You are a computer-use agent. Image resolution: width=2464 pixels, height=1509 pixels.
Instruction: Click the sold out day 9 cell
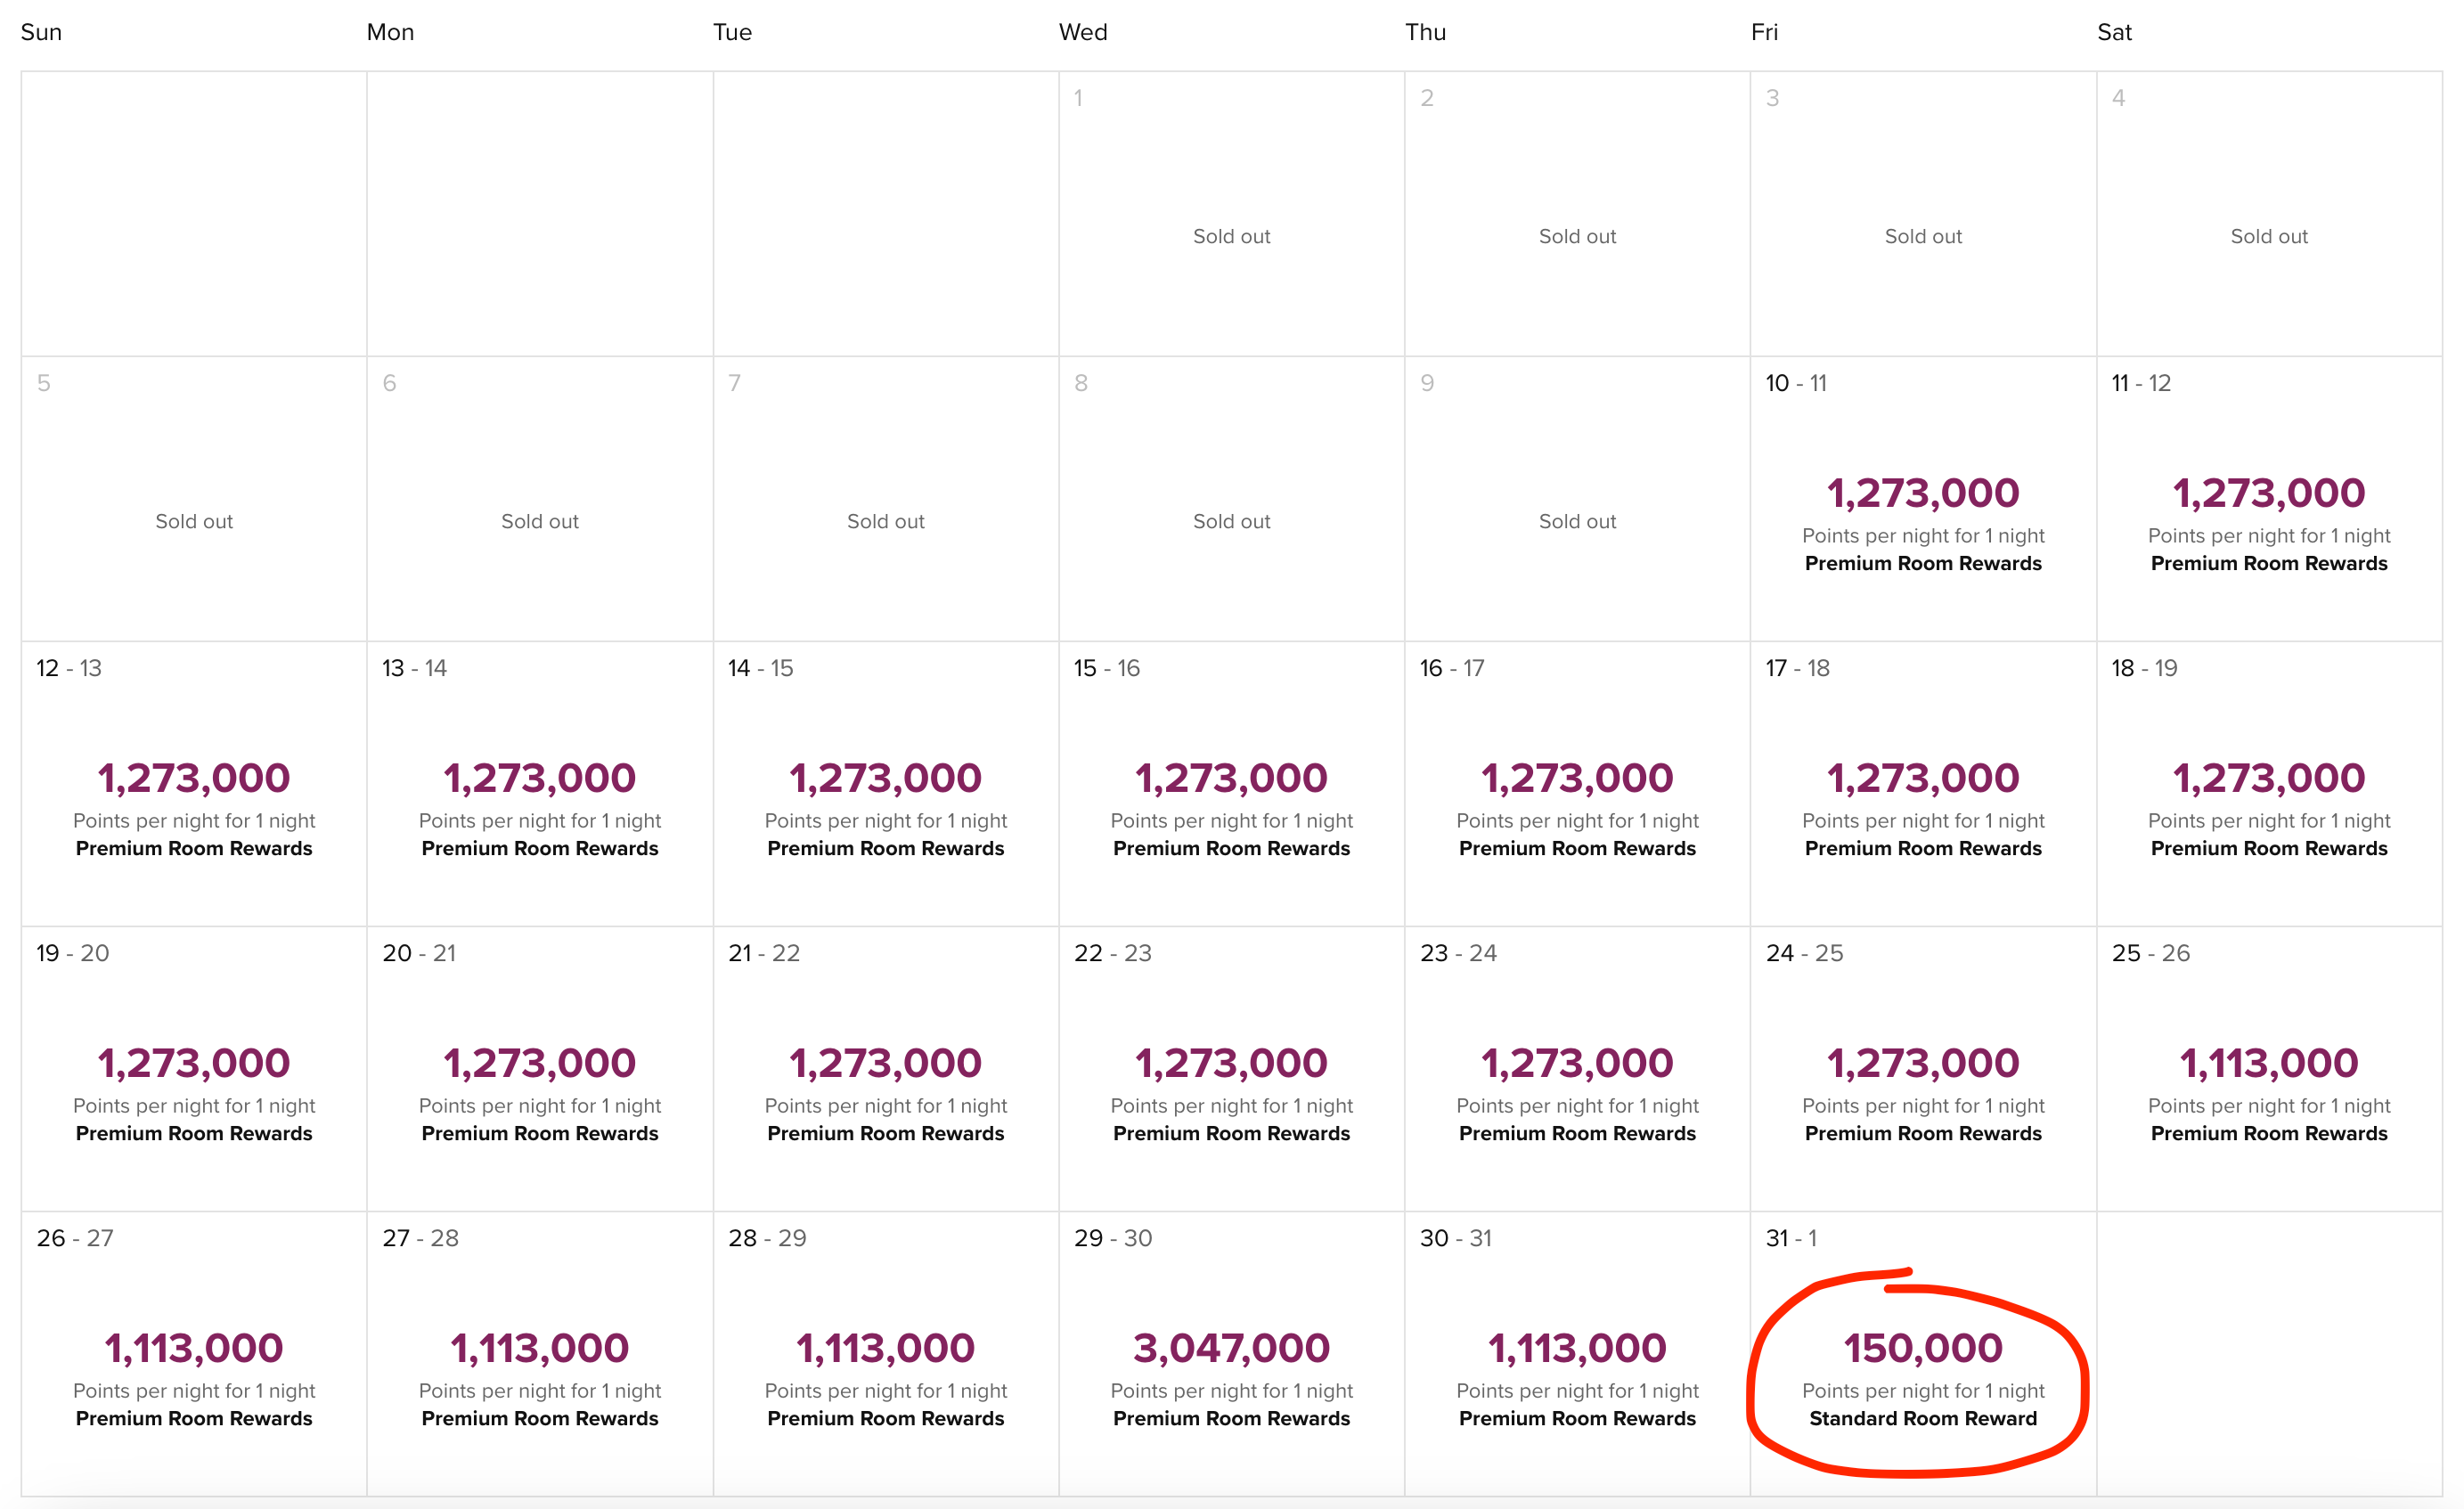coord(1577,500)
